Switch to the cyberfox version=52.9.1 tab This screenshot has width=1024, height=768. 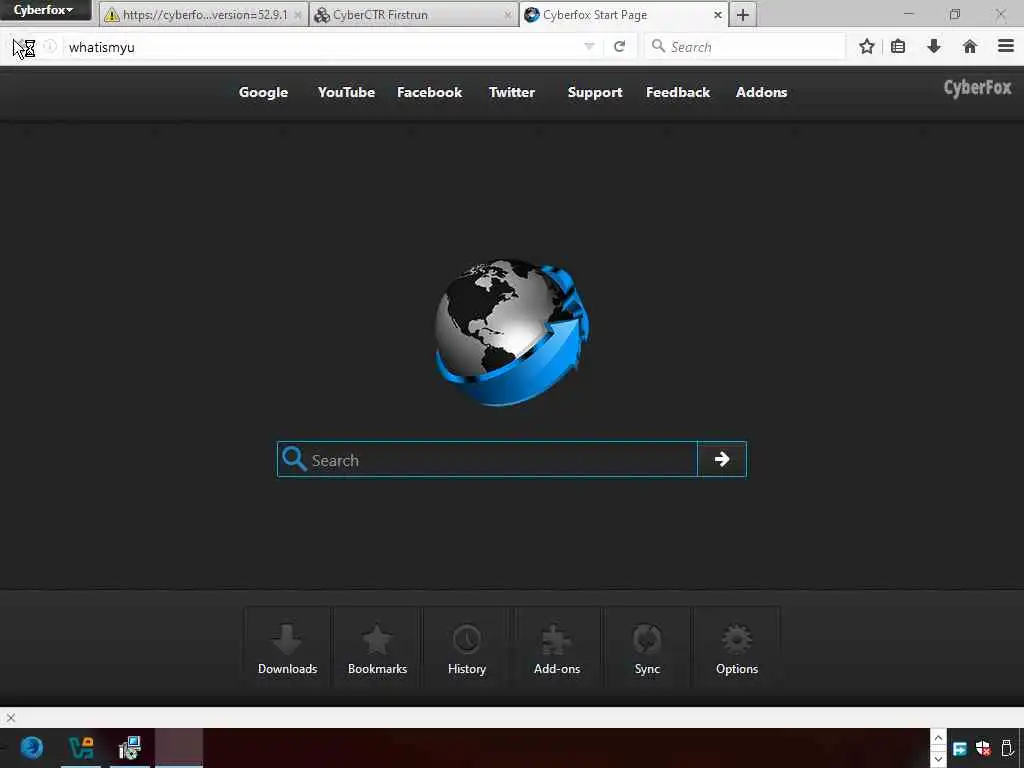pyautogui.click(x=204, y=14)
